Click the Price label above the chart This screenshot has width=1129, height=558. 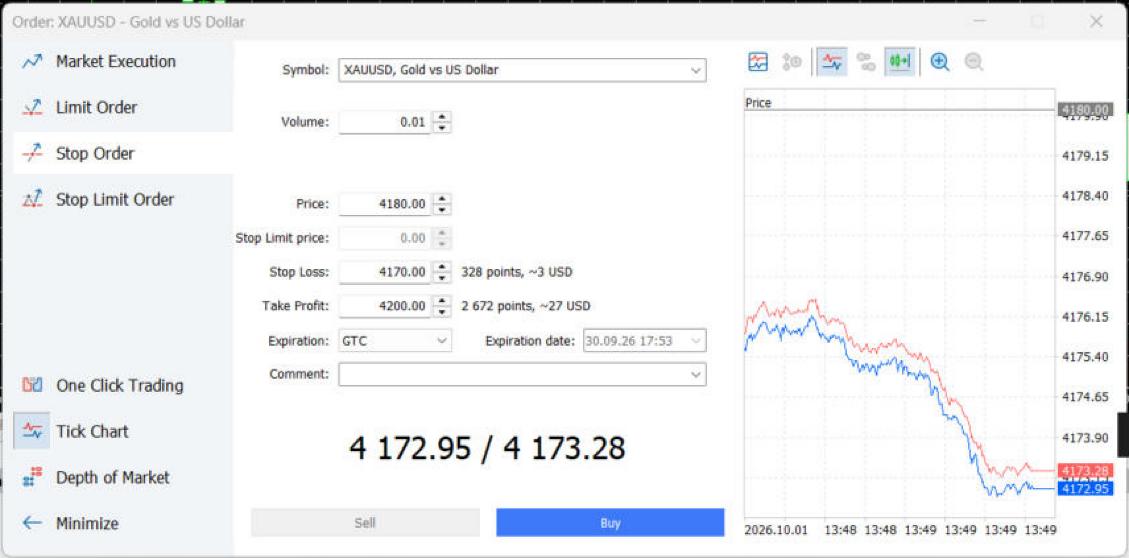(758, 103)
